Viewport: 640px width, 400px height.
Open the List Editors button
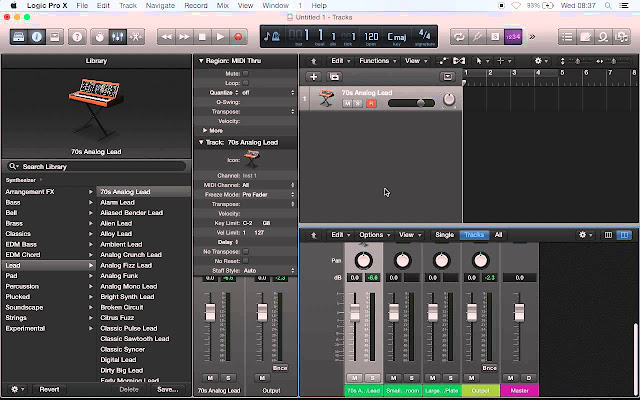567,37
